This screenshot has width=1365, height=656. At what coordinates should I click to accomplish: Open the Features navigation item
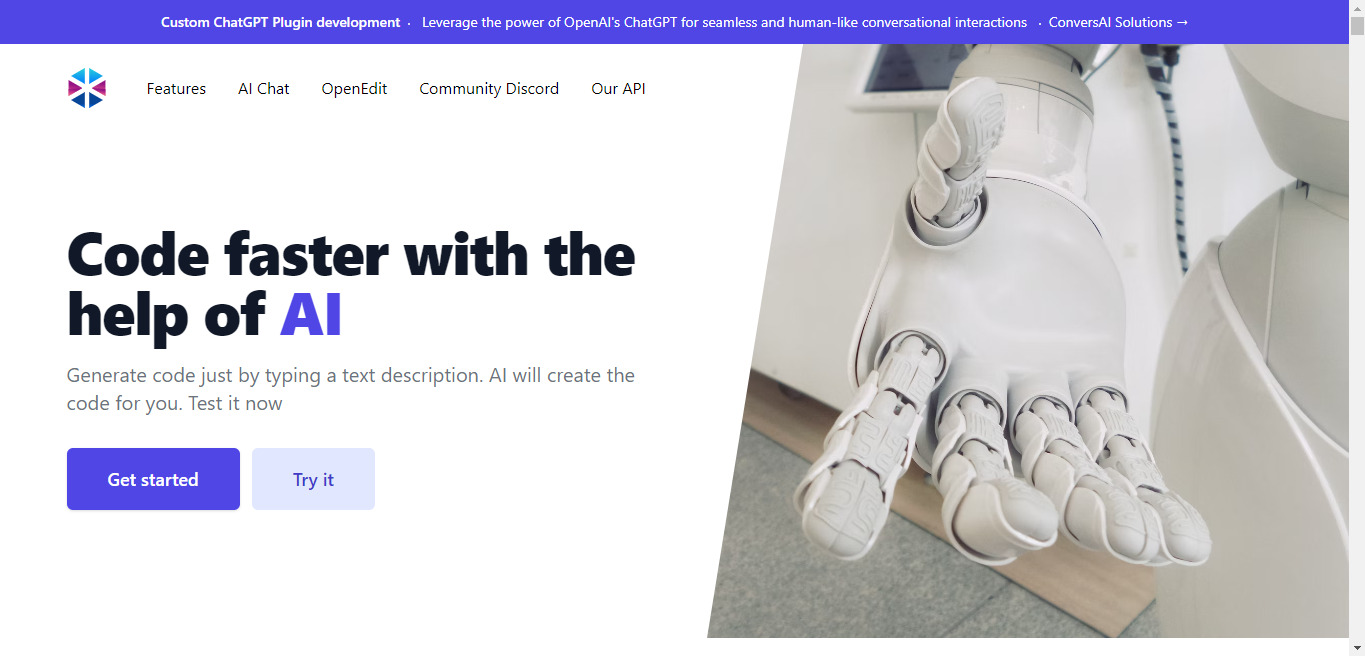tap(176, 89)
